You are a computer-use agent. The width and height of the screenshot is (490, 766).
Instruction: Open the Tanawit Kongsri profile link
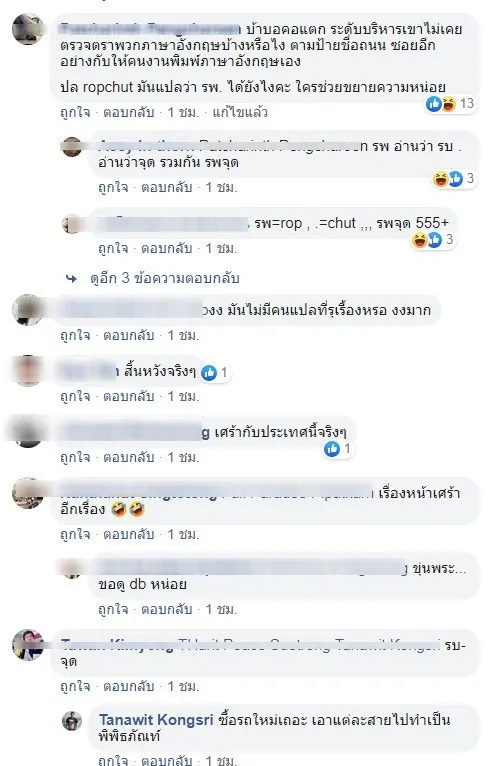156,720
